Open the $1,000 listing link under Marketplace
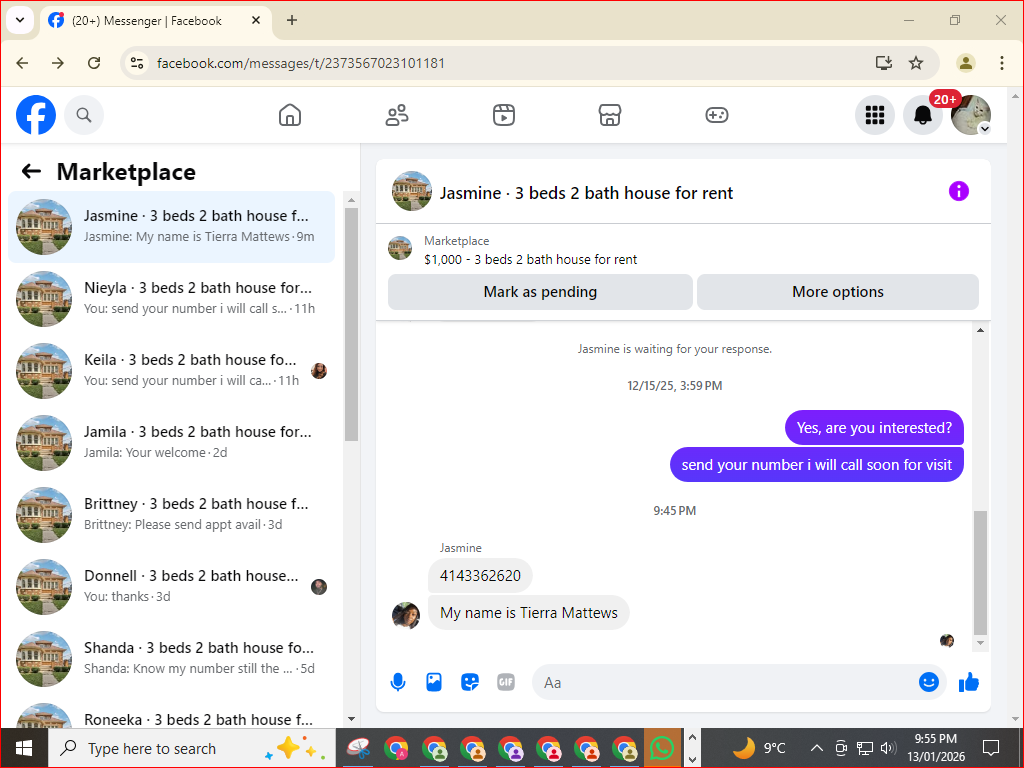The image size is (1024, 768). coord(530,259)
